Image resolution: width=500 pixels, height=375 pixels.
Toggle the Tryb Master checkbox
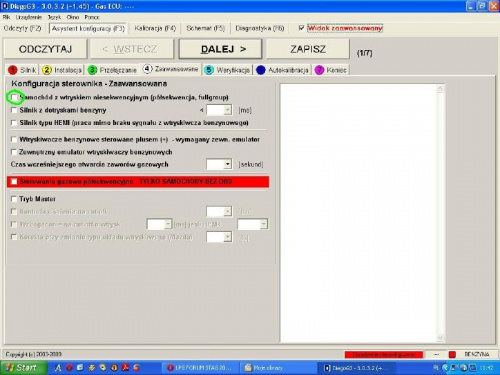(x=14, y=199)
